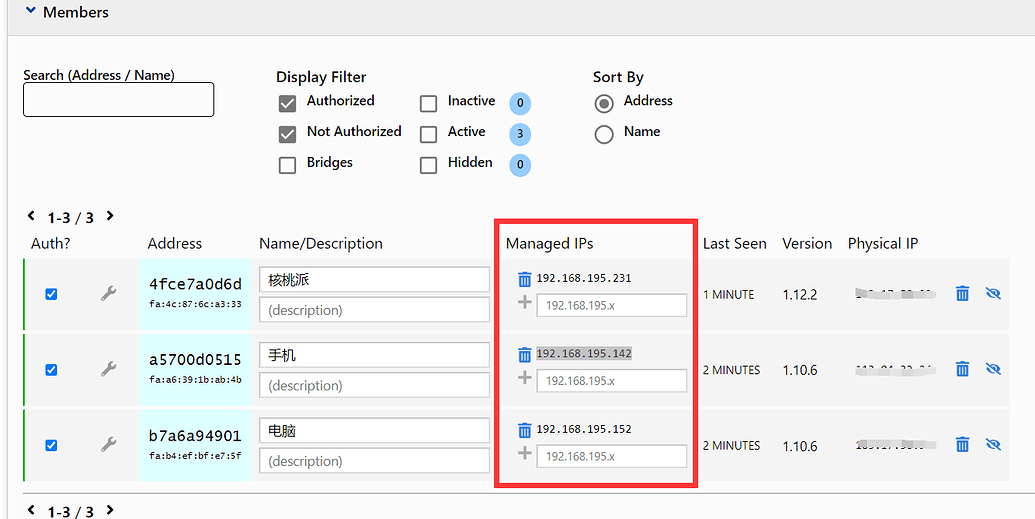
Task: Add managed IP for member 4fce7a0d6d
Action: 524,302
